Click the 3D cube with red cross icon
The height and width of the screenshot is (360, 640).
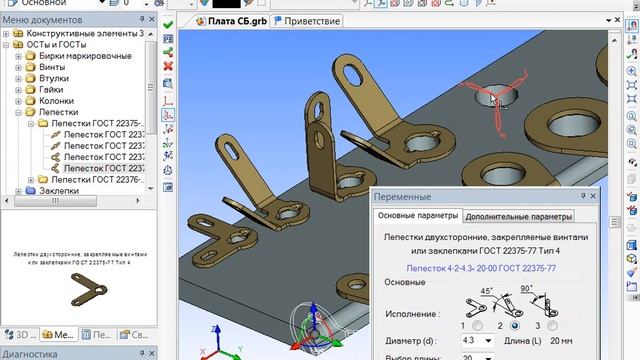632,211
